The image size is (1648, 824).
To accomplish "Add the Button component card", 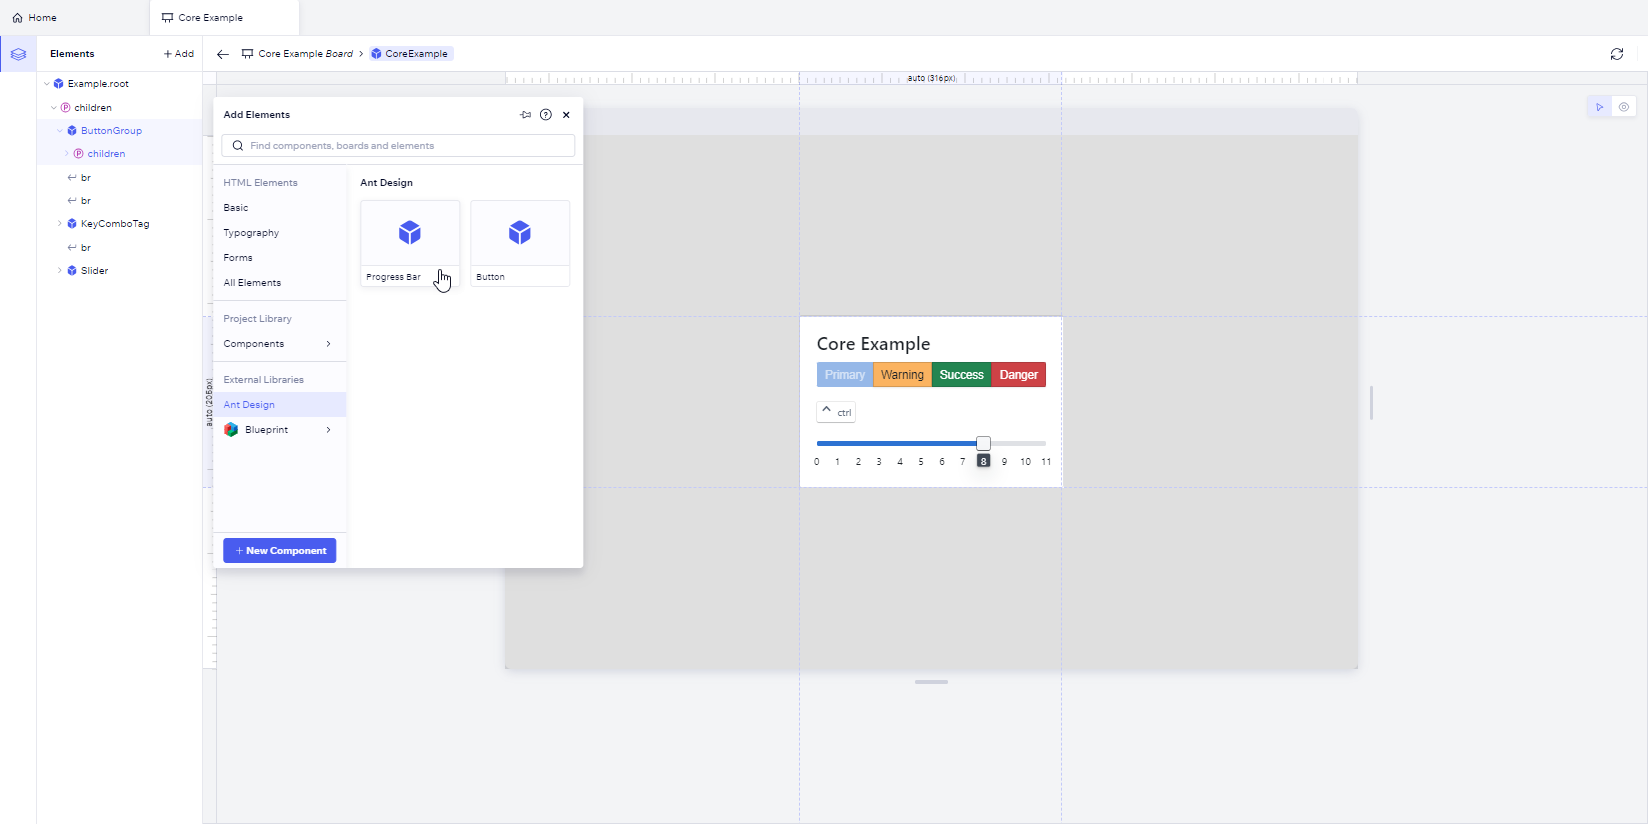I will [520, 244].
